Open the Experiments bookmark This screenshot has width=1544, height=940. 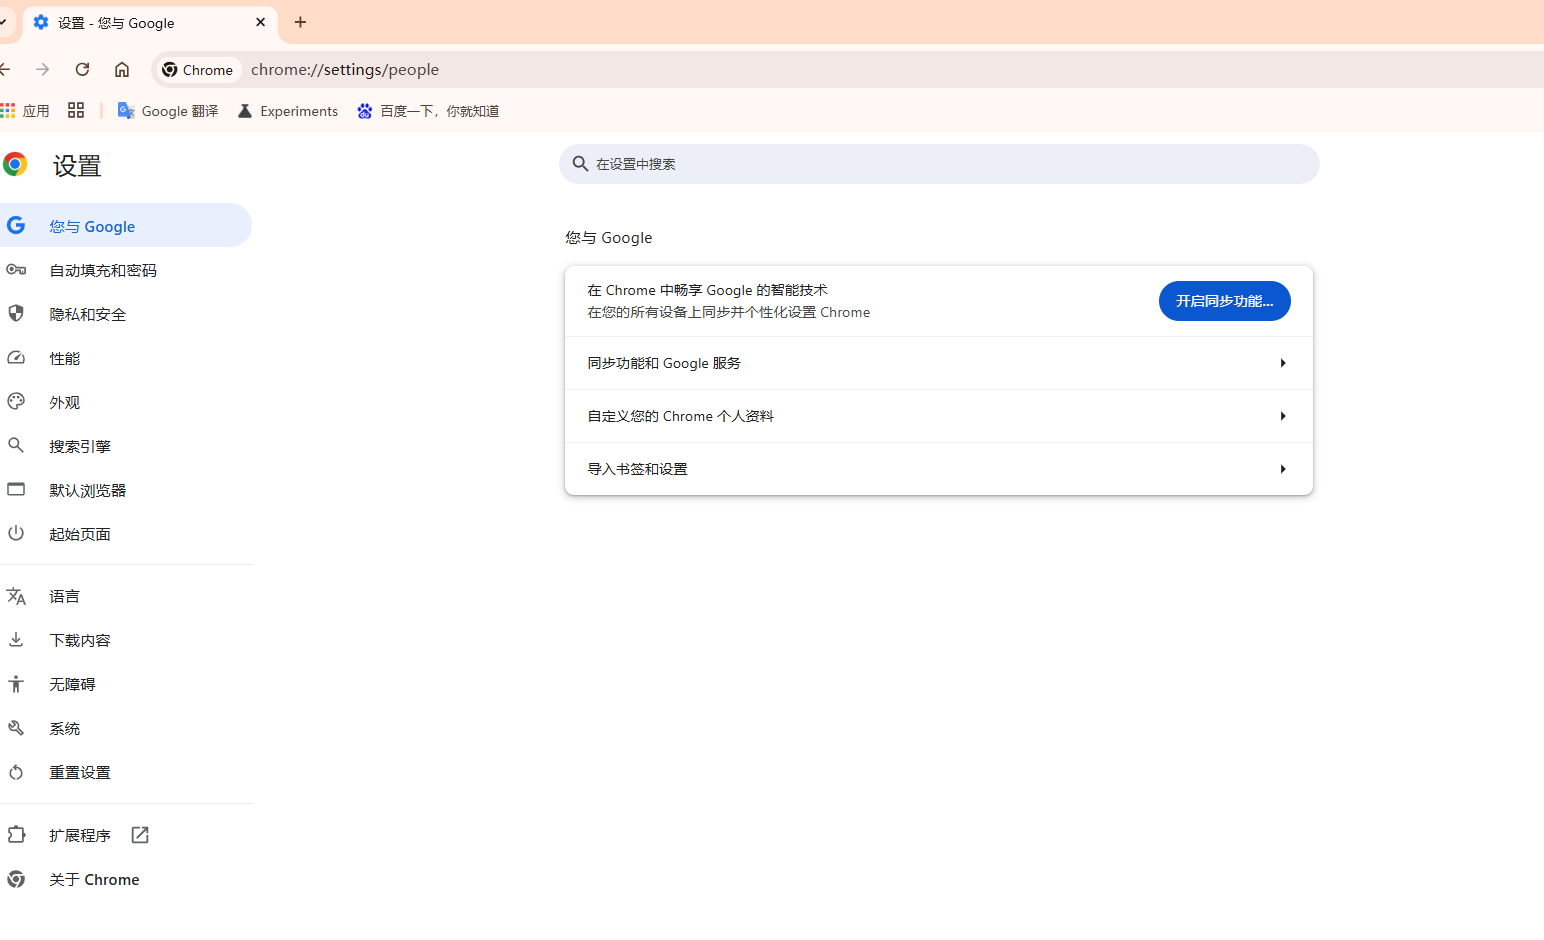point(288,111)
